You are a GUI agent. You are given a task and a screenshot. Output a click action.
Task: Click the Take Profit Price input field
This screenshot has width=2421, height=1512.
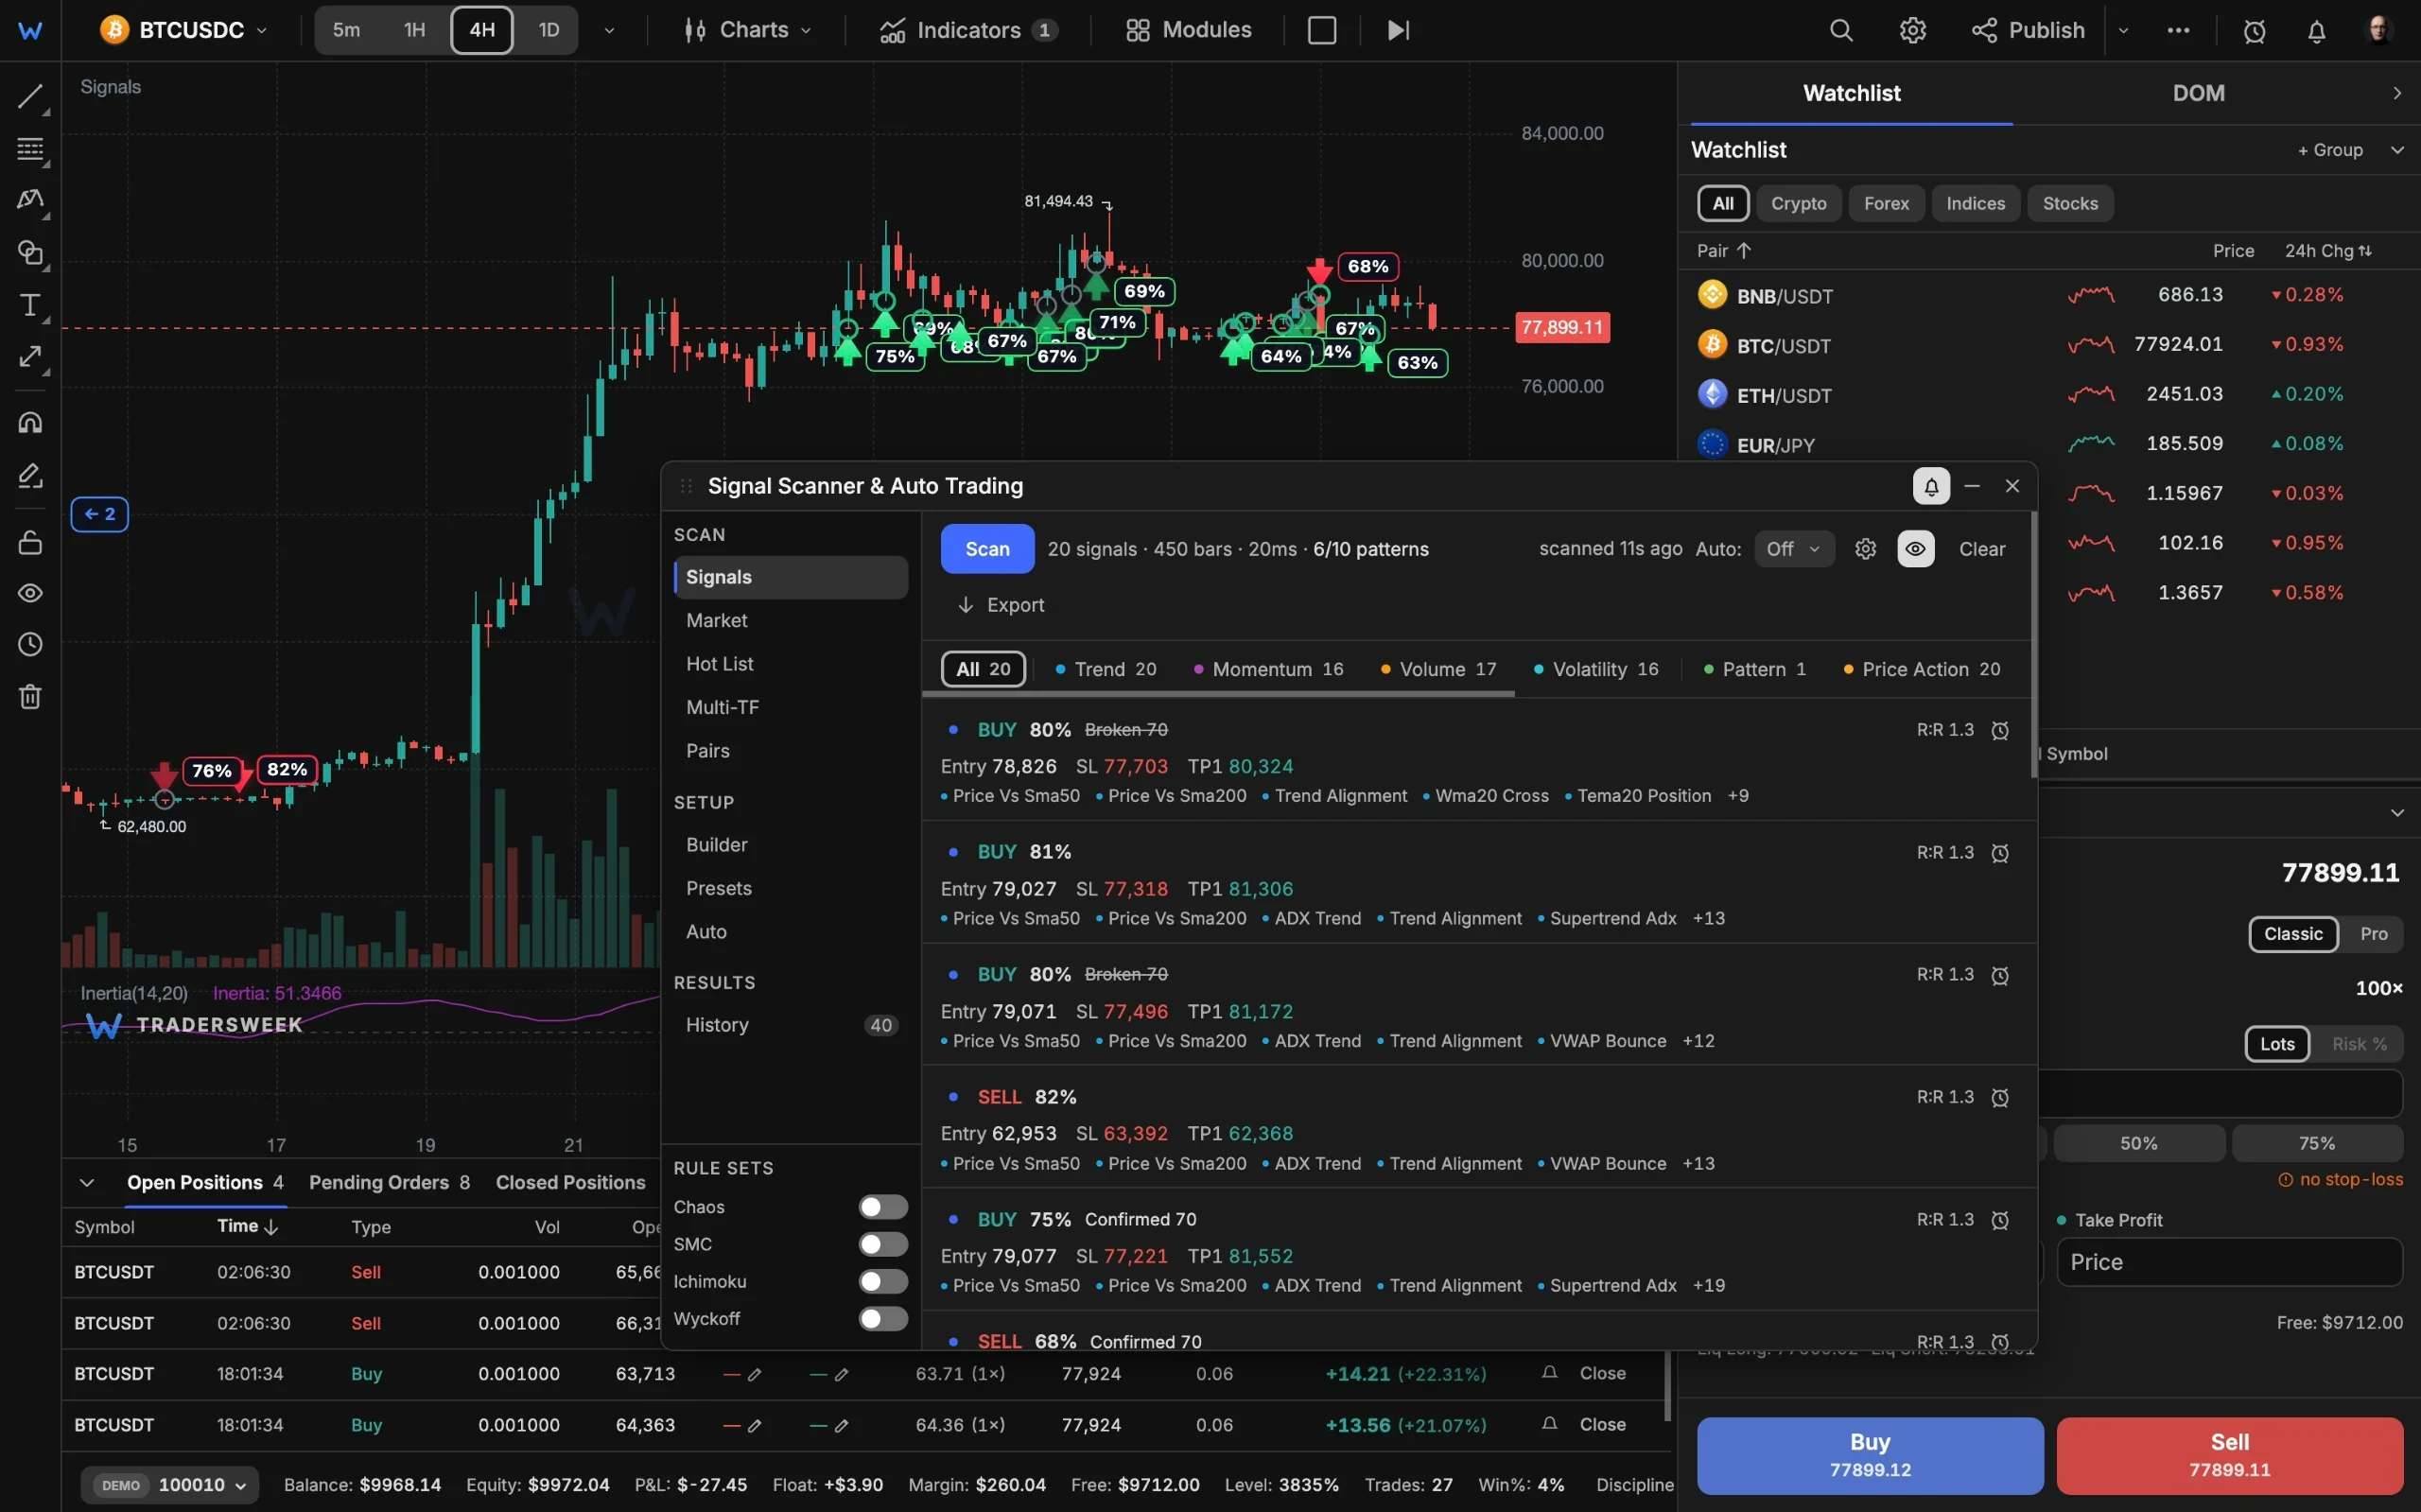(2229, 1262)
